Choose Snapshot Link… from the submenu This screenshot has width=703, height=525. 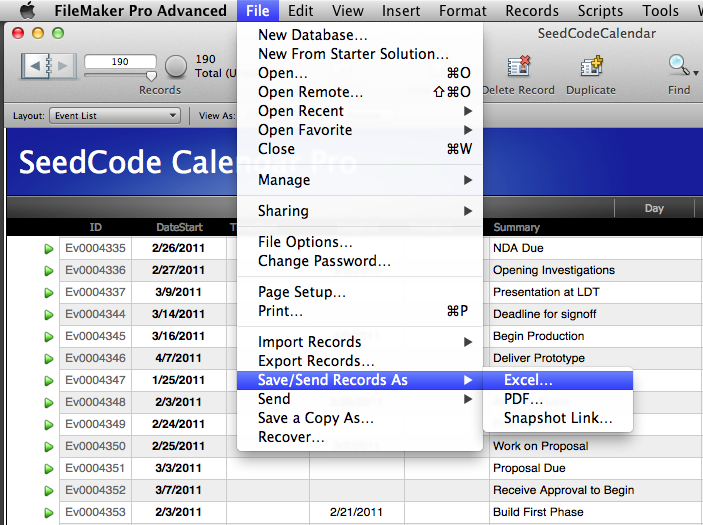(558, 418)
